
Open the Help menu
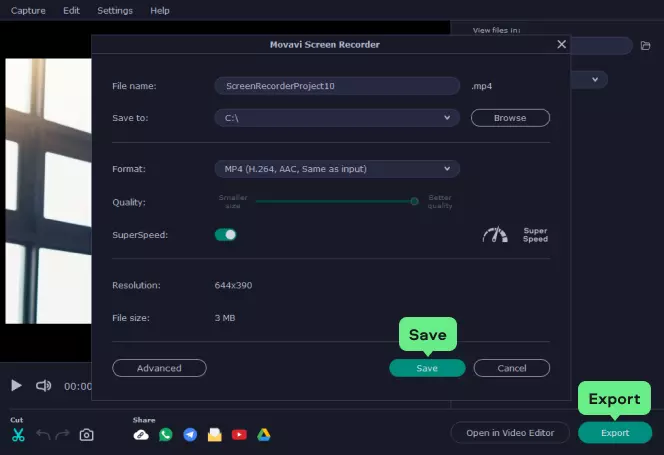[160, 11]
